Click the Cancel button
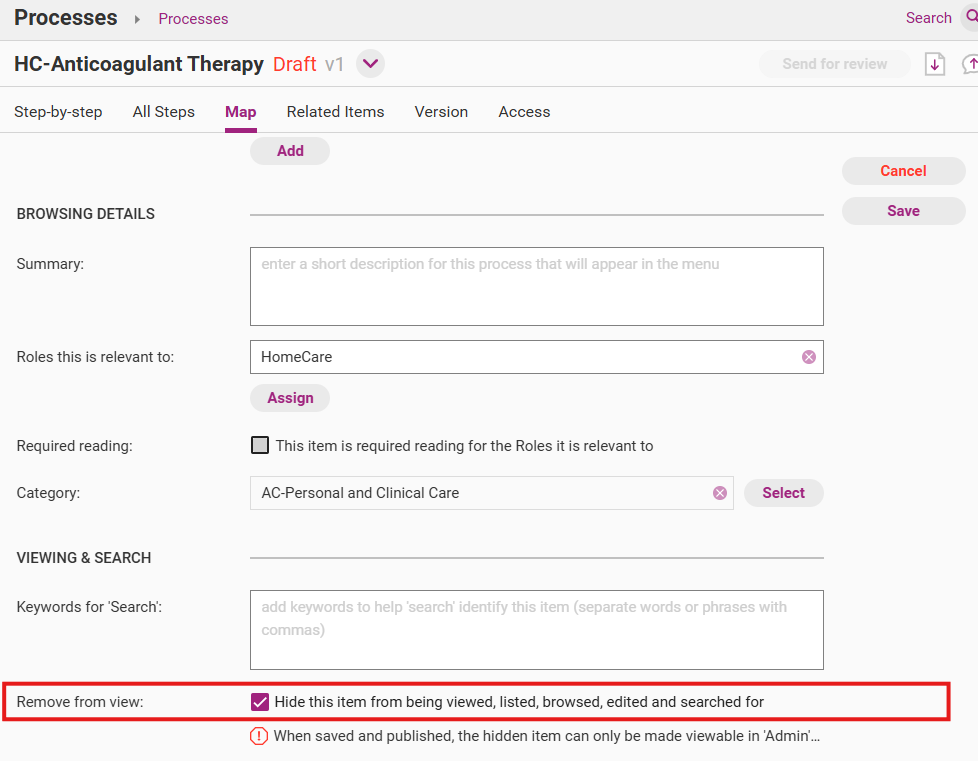 point(903,171)
